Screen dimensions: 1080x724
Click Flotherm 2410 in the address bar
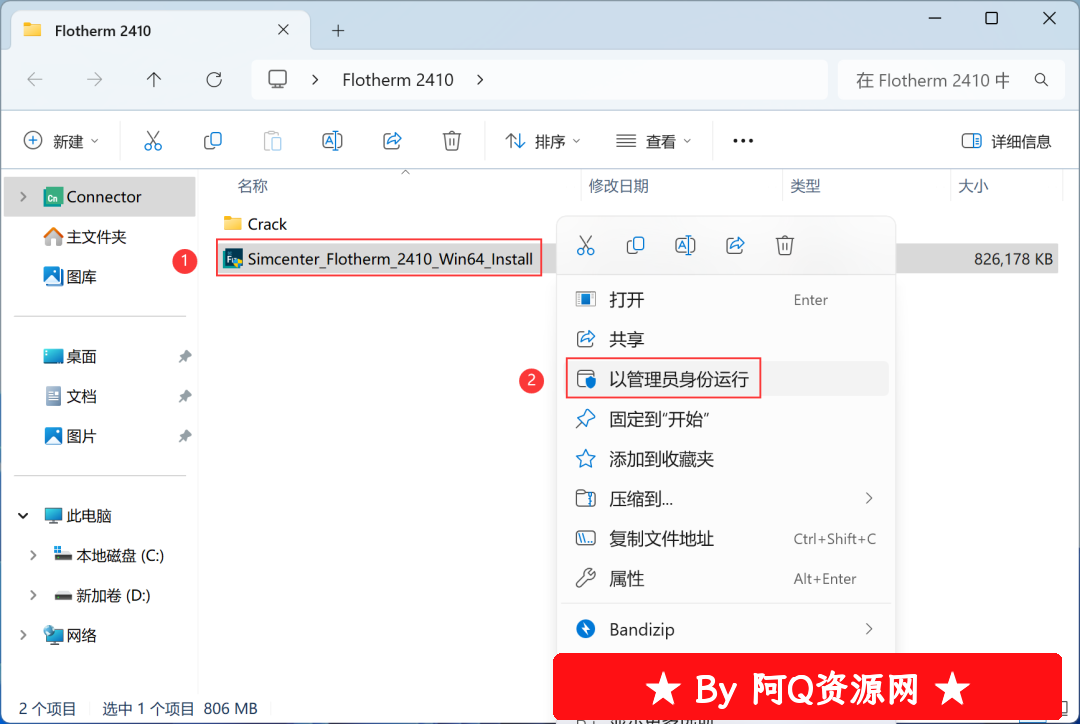(398, 80)
